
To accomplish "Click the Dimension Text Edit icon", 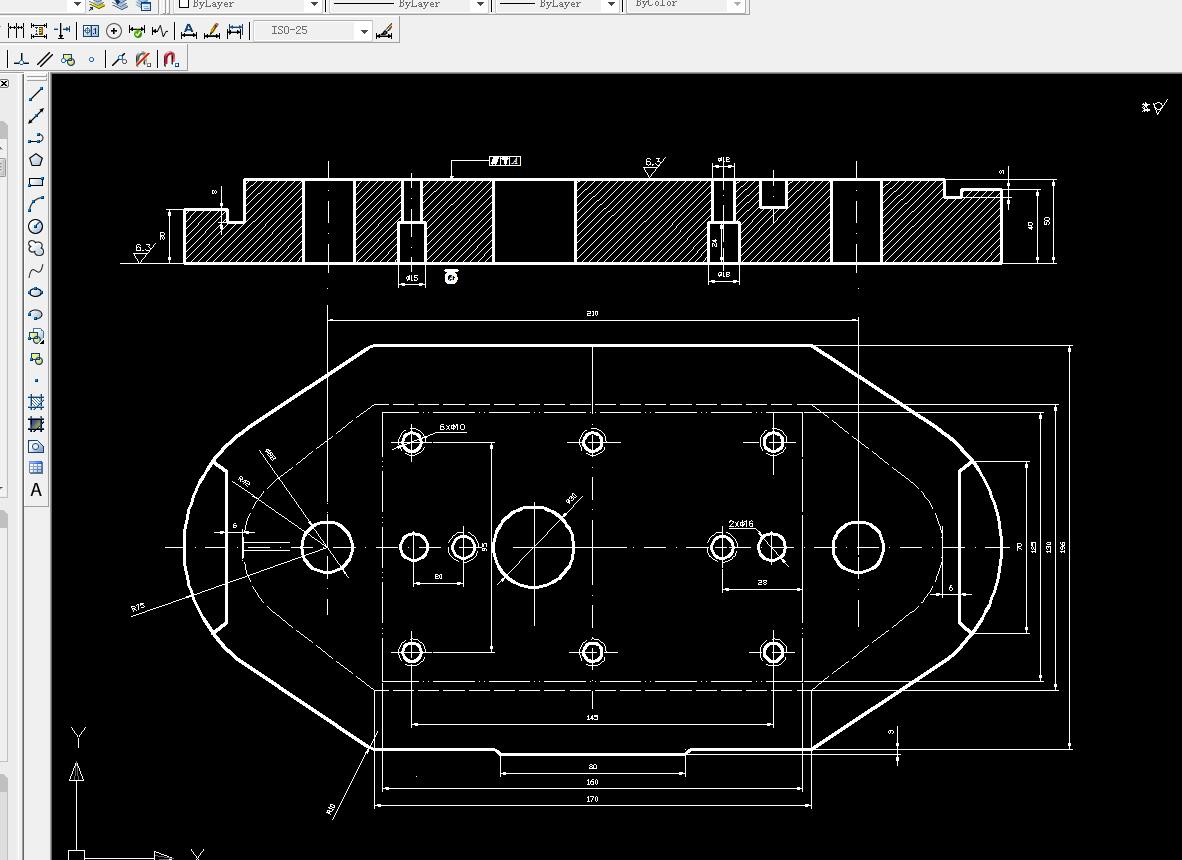I will coord(212,31).
